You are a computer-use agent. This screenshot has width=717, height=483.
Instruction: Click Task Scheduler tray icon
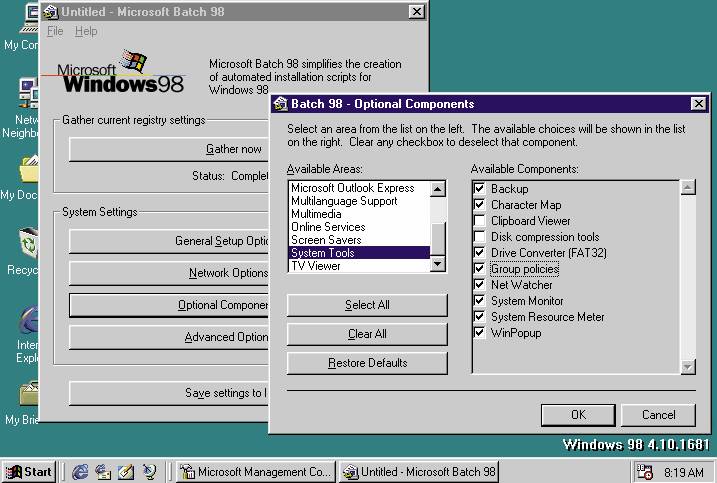[x=645, y=472]
